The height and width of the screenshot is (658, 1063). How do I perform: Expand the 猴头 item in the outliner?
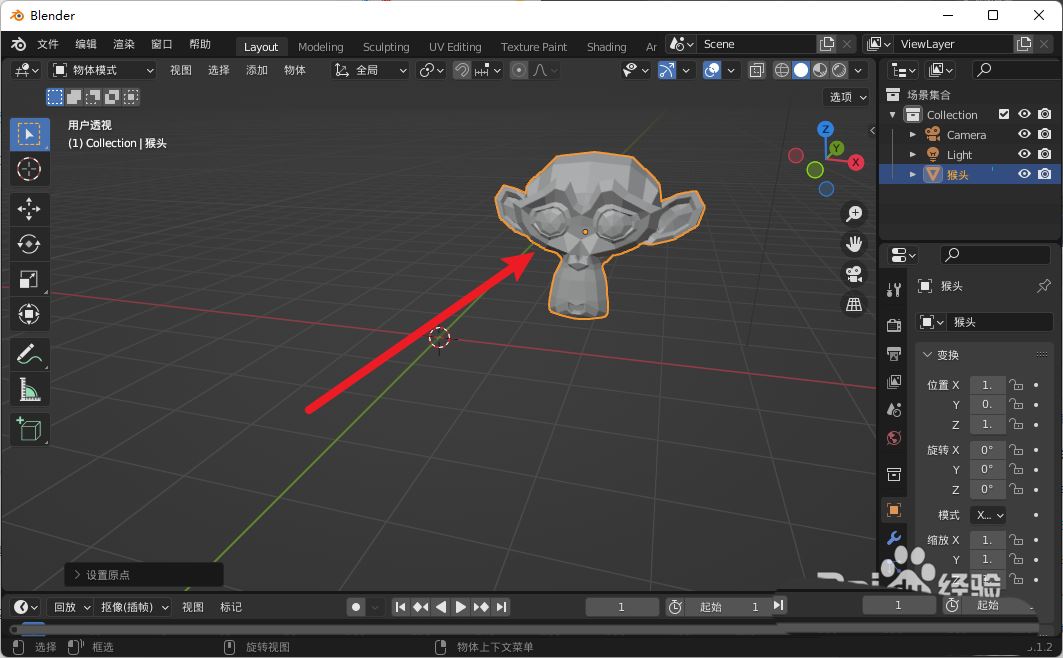[x=911, y=173]
